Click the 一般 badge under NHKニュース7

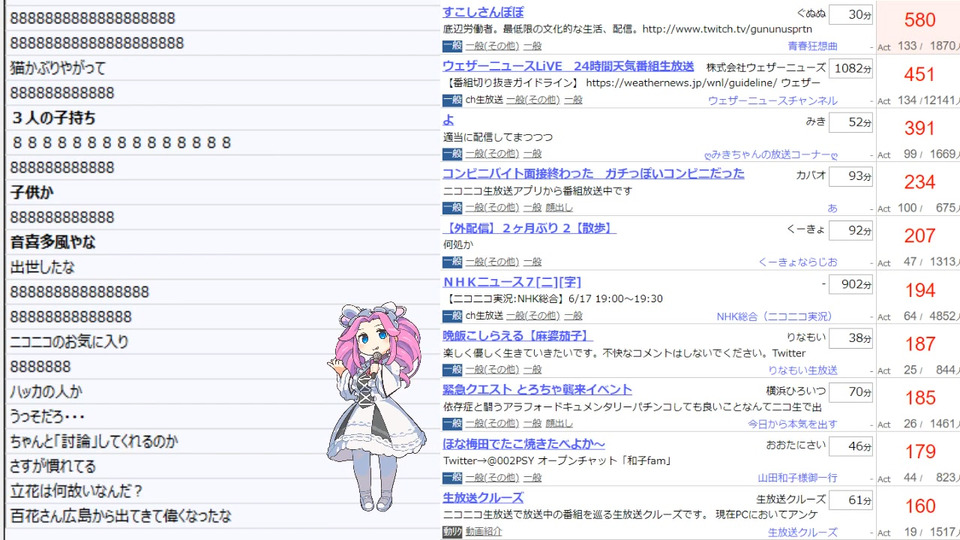coord(452,316)
